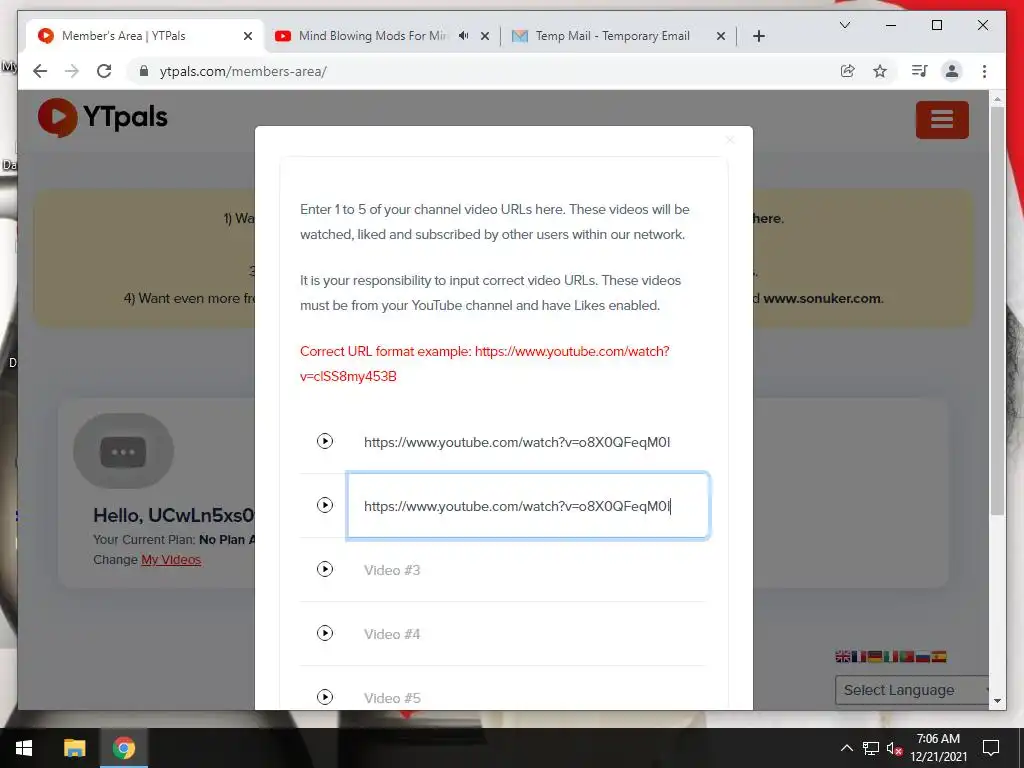Open Chrome media controls icon
Image resolution: width=1024 pixels, height=768 pixels.
tap(920, 71)
